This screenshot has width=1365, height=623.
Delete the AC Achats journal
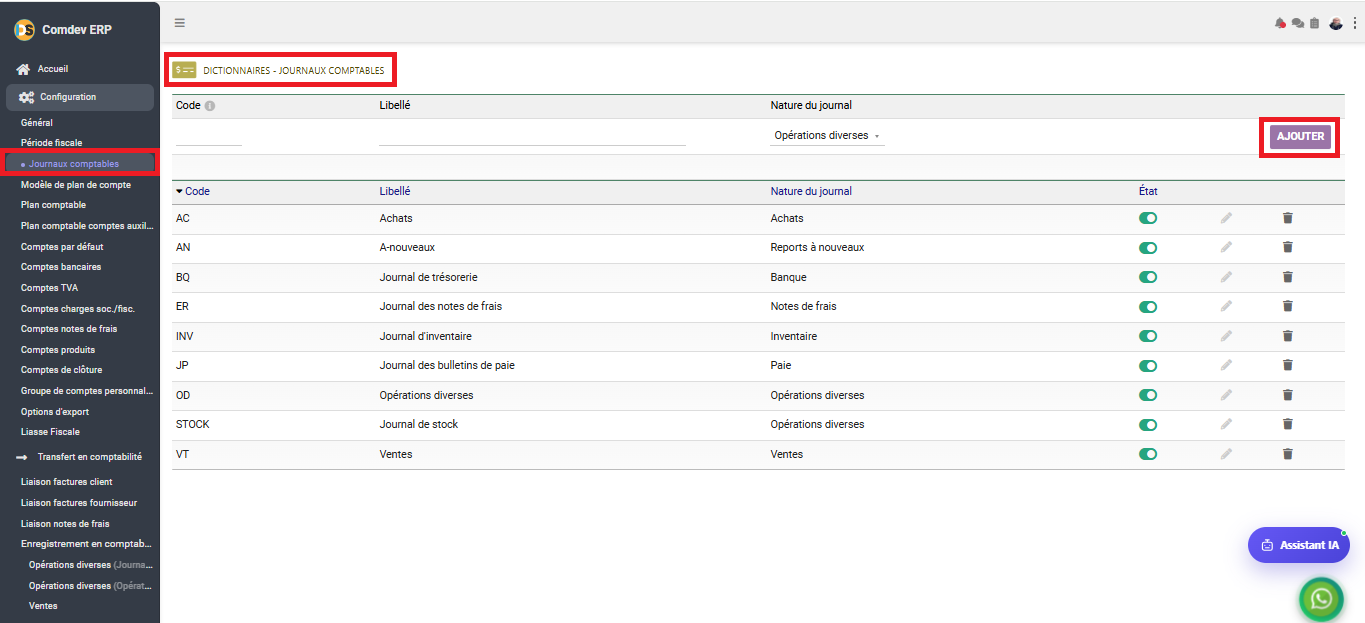coord(1288,218)
